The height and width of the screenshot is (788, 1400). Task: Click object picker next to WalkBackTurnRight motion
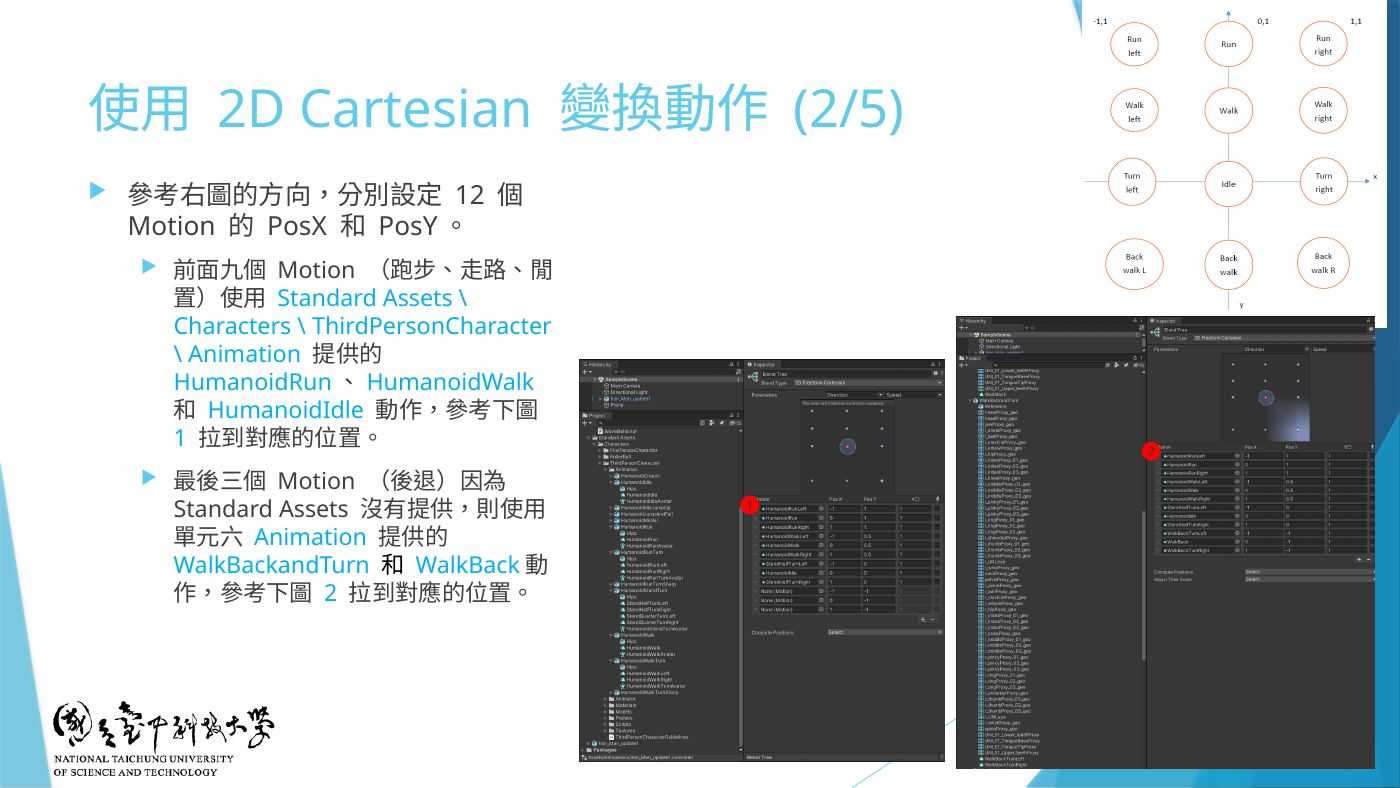pyautogui.click(x=1237, y=550)
